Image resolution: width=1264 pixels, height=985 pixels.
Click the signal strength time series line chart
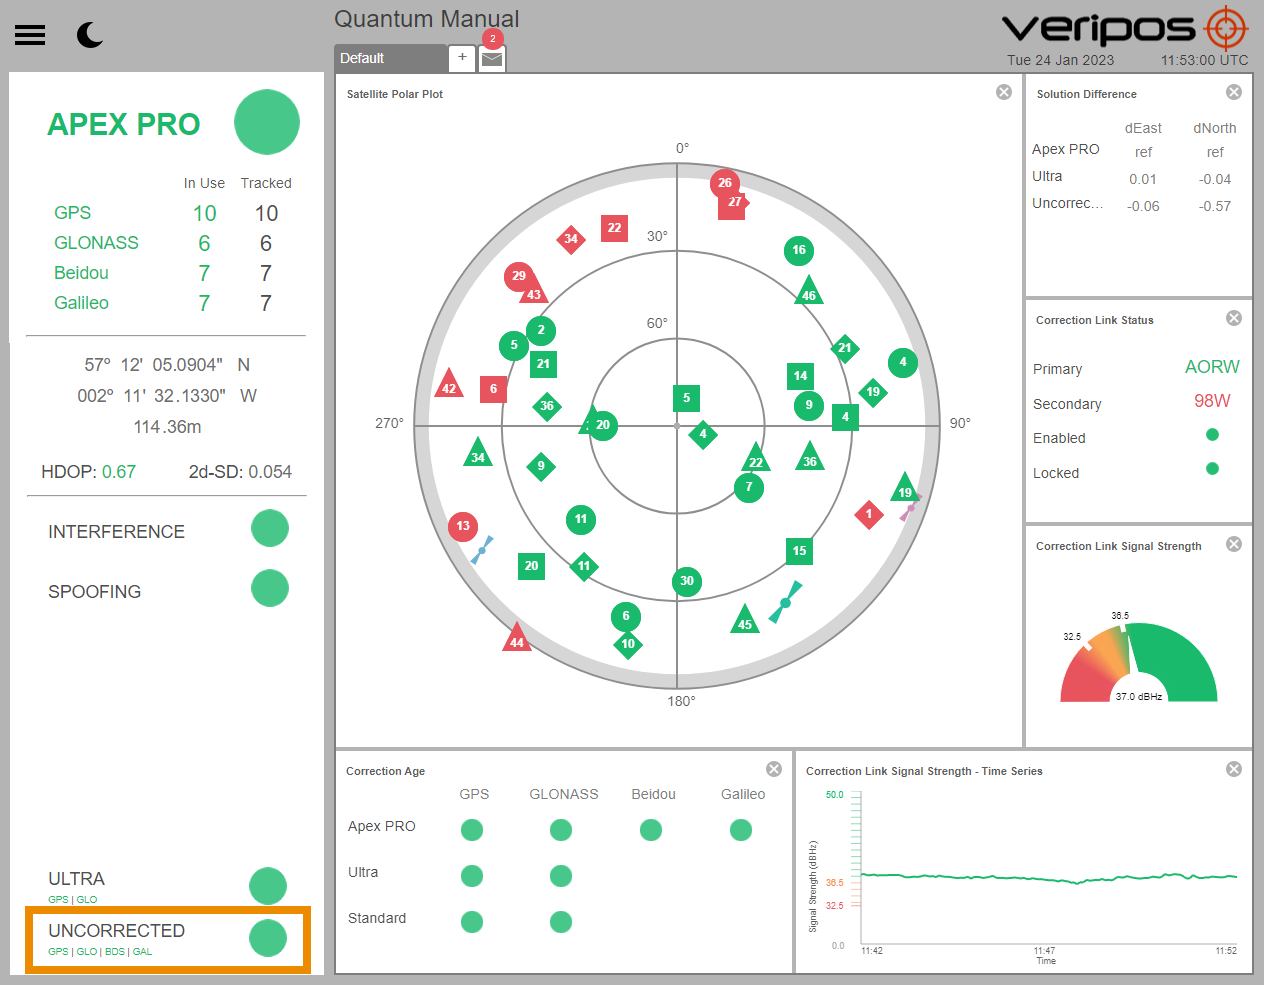pyautogui.click(x=1049, y=870)
